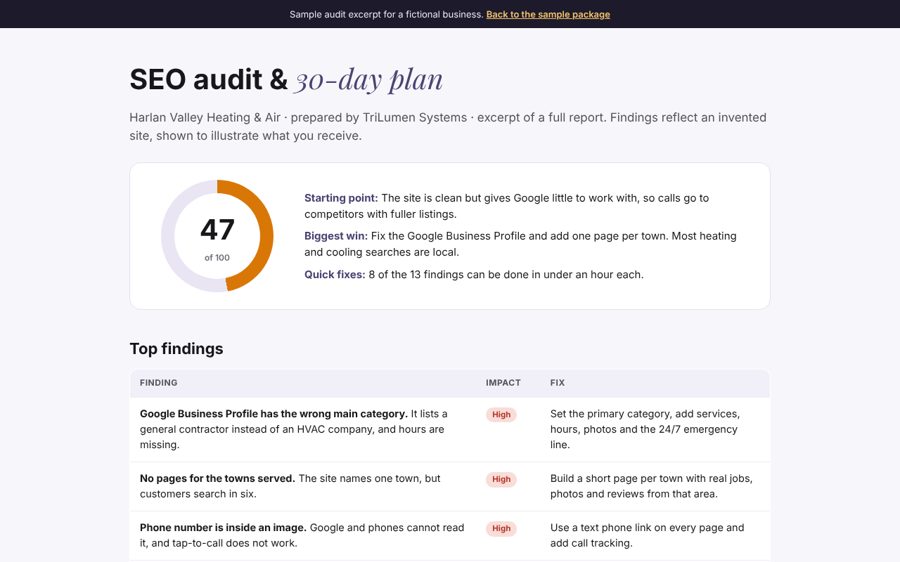Click the 'FIX' column header
The image size is (900, 562).
pos(557,382)
